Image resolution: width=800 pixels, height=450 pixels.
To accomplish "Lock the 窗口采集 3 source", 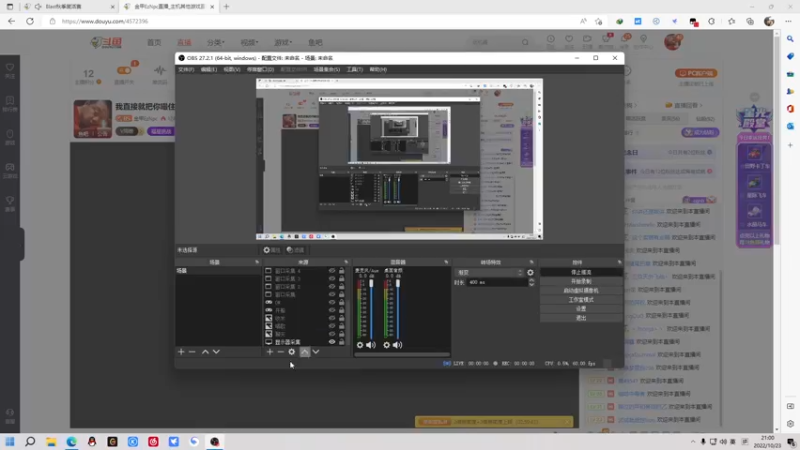I will click(342, 279).
